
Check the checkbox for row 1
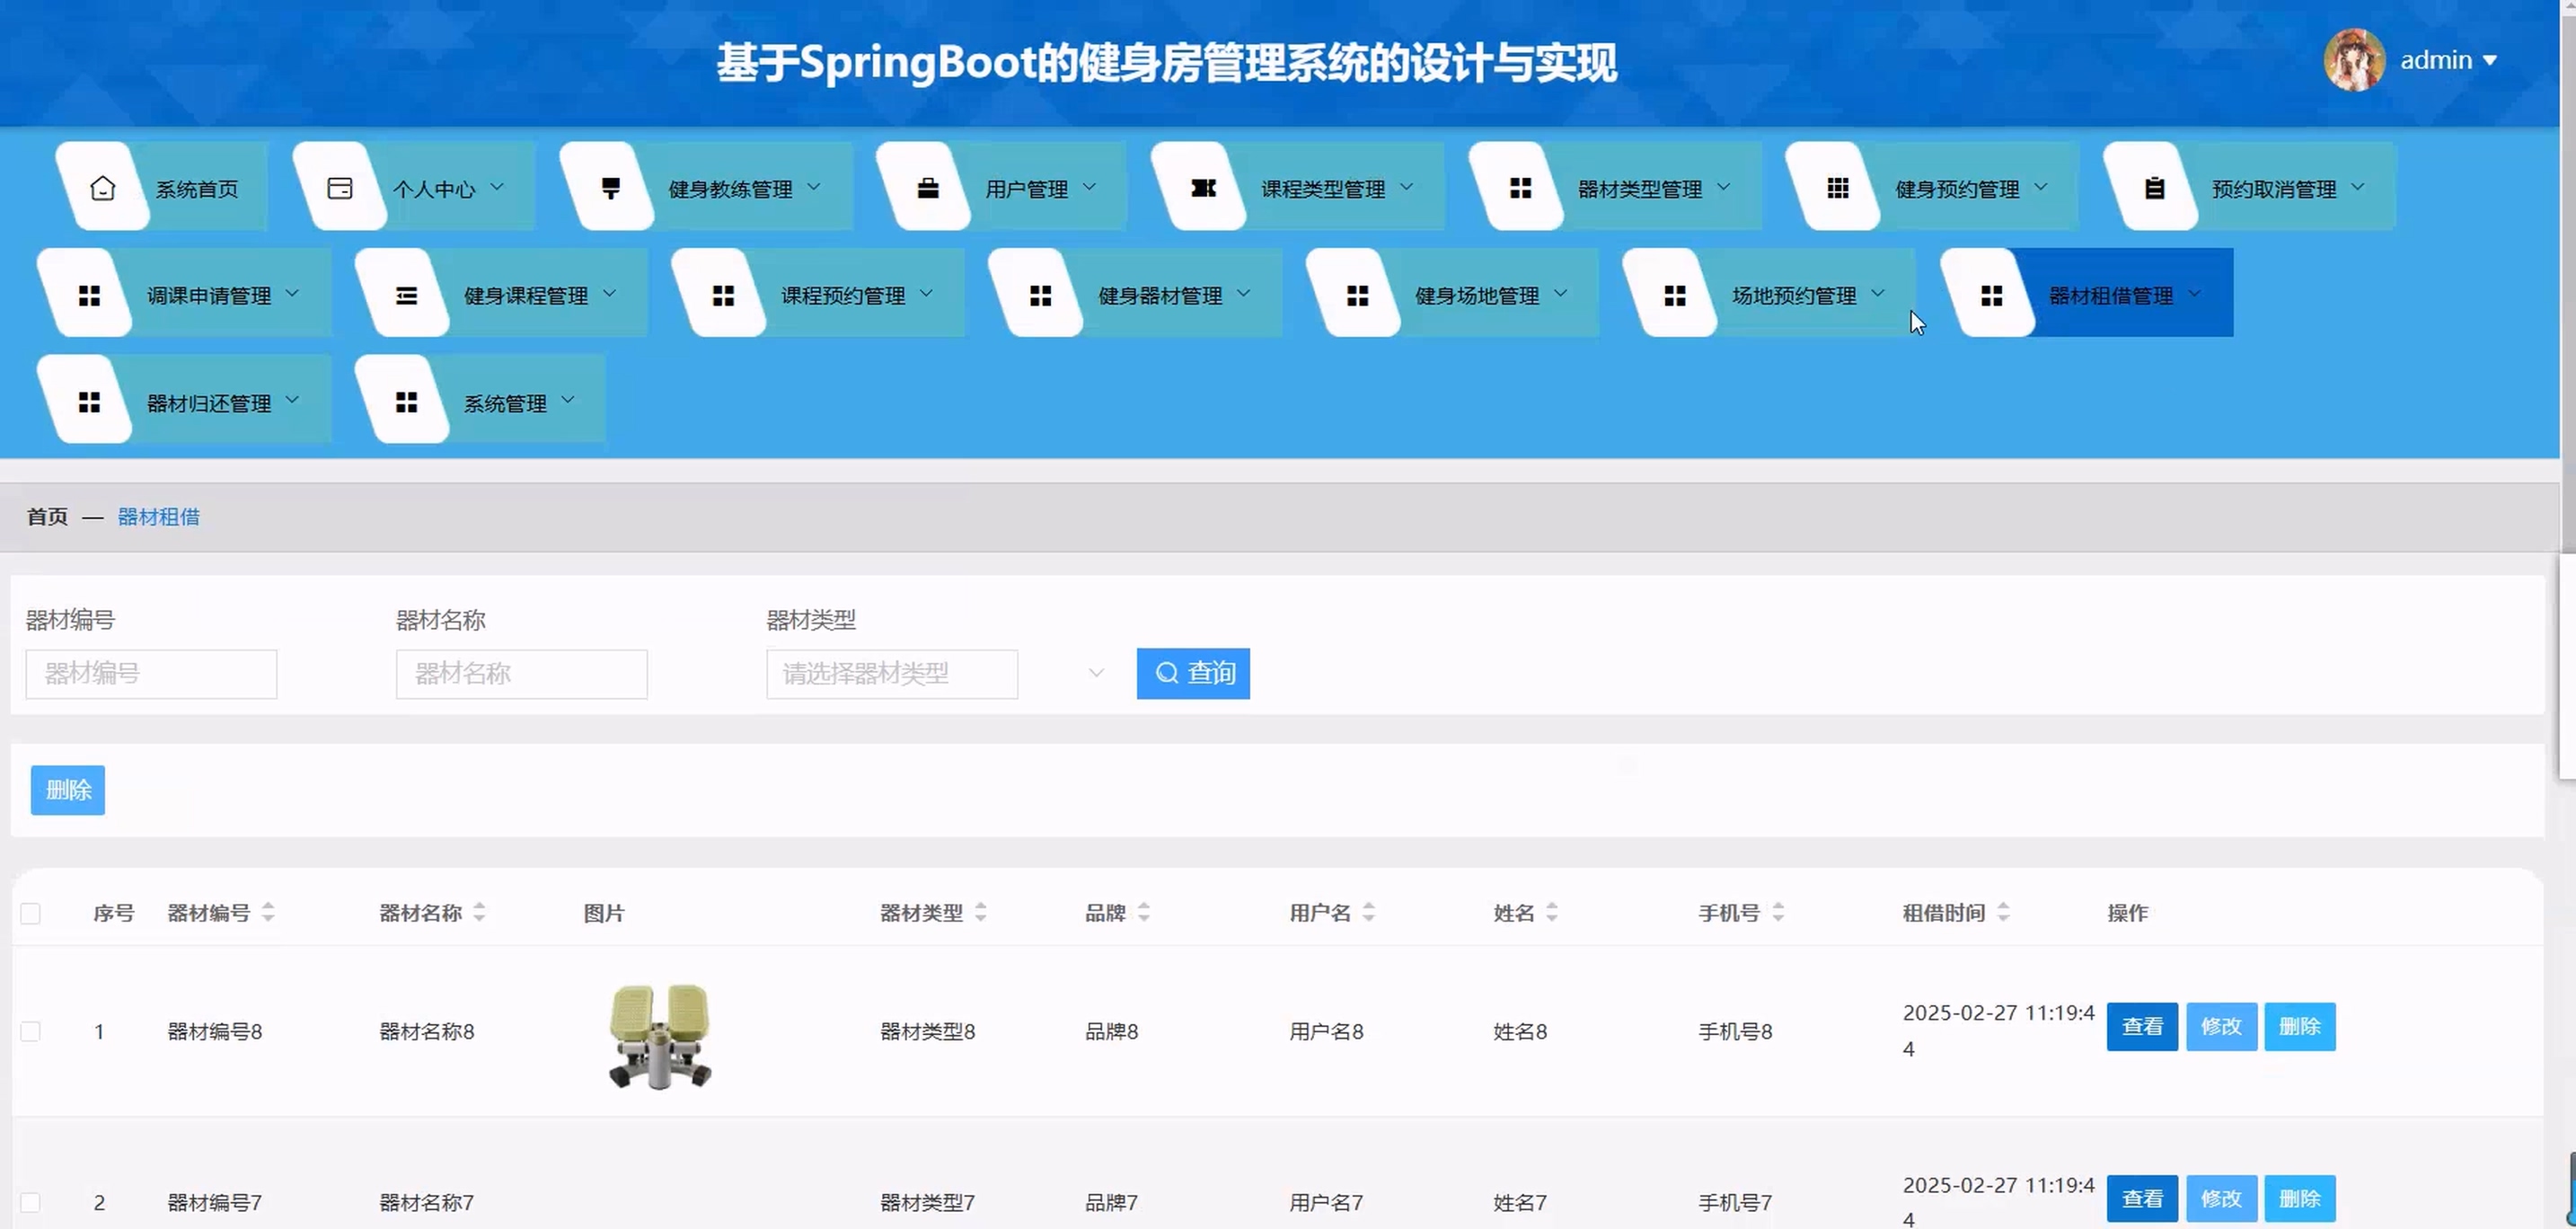point(31,1031)
